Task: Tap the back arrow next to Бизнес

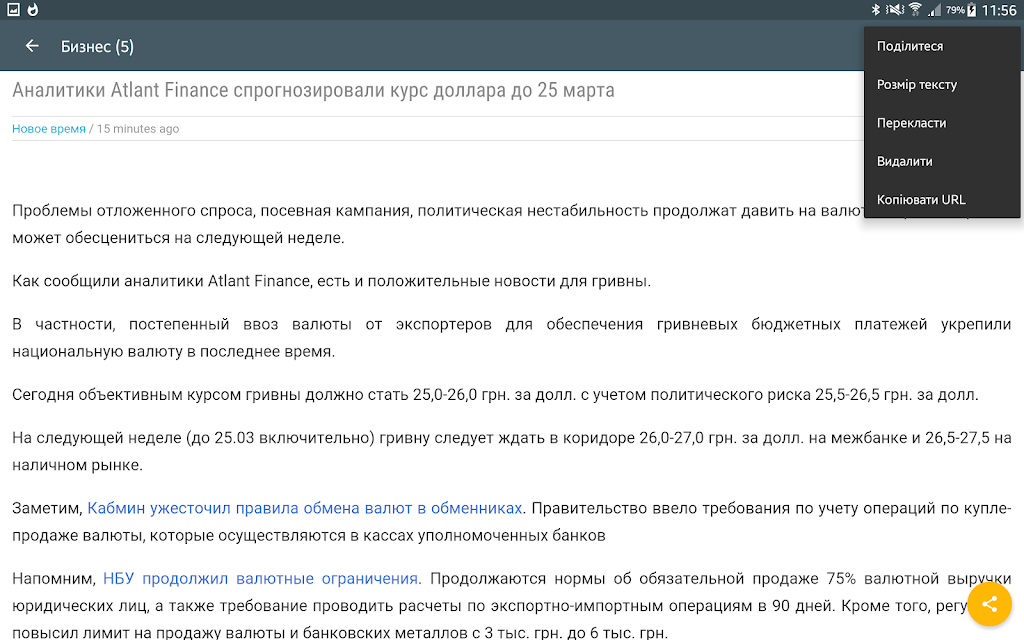Action: click(x=32, y=46)
